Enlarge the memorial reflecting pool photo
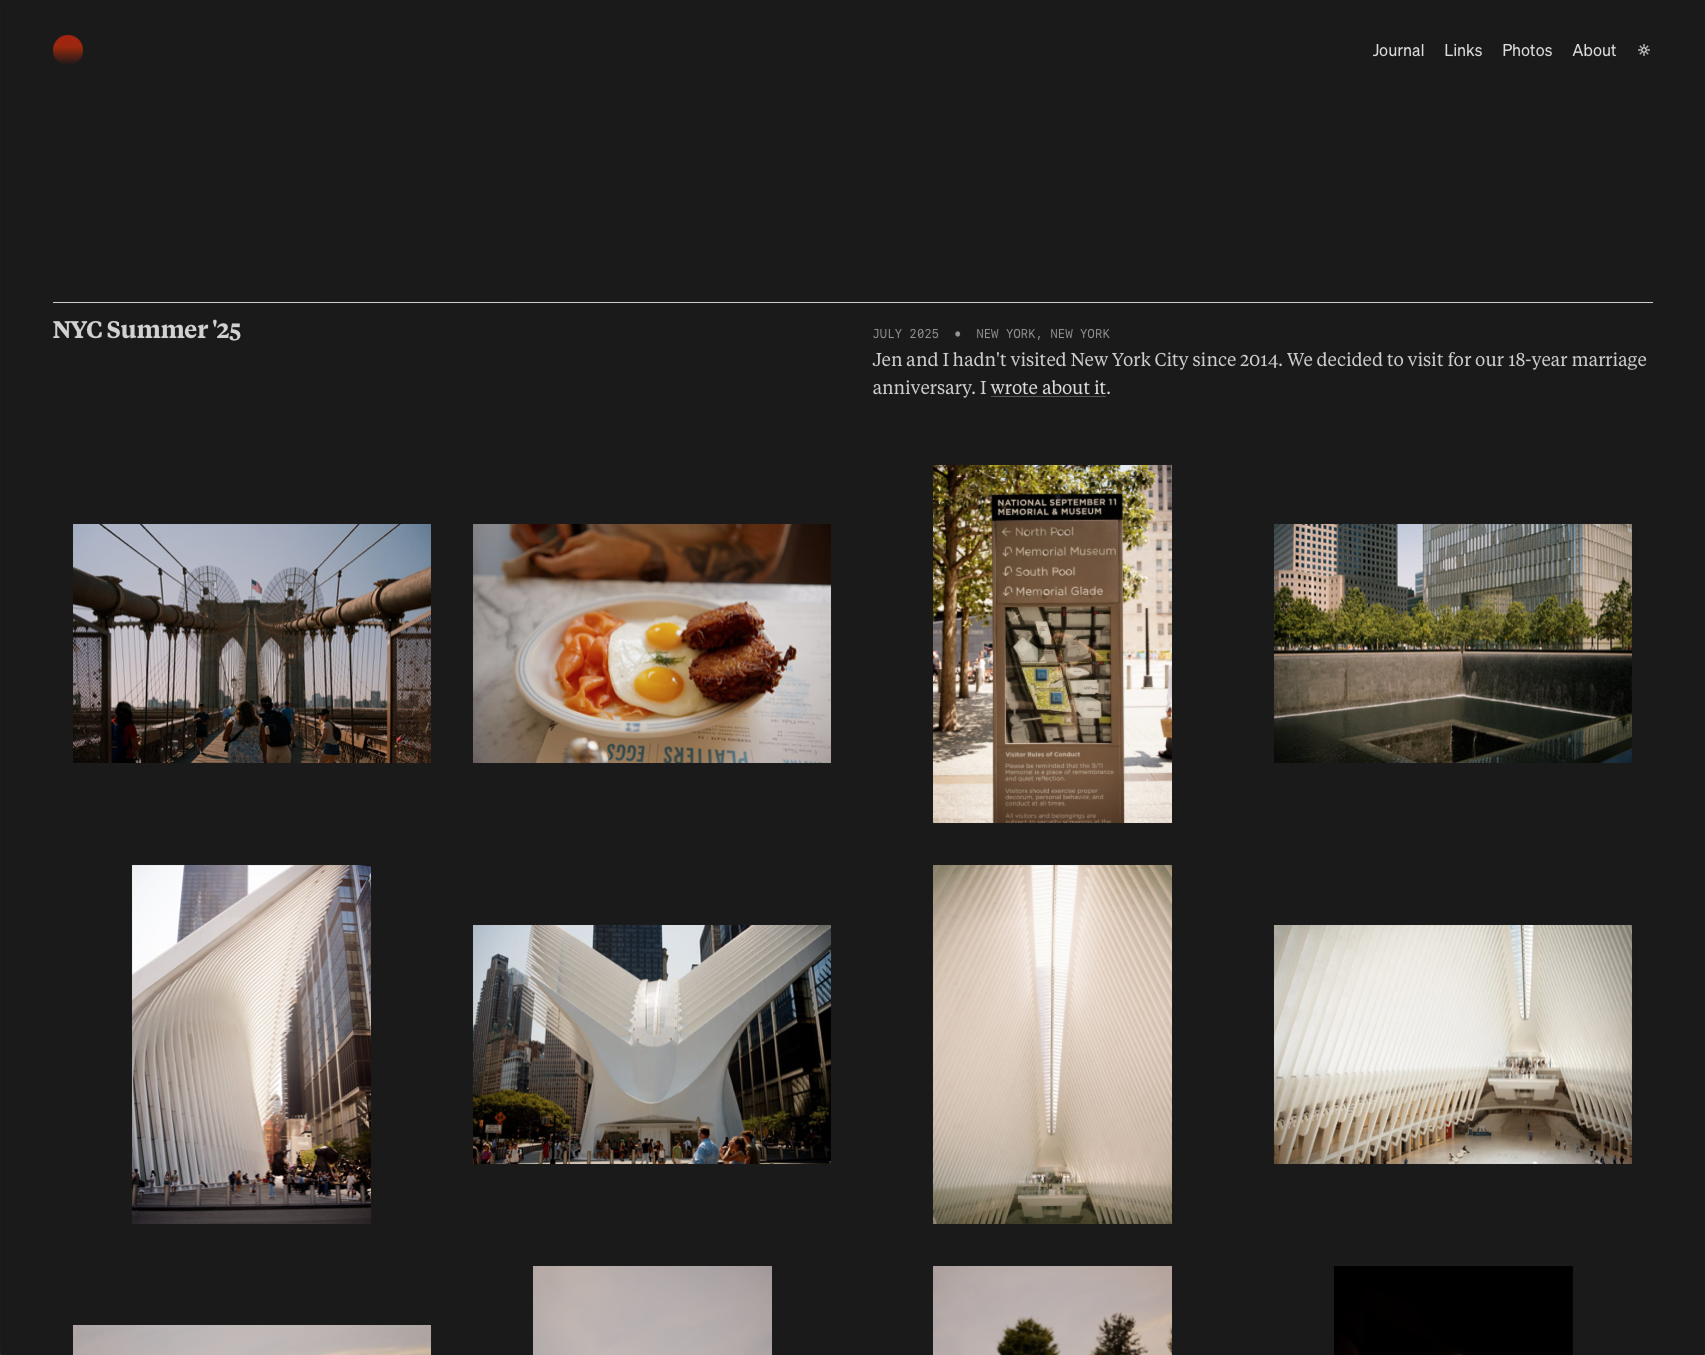1705x1355 pixels. 1452,643
